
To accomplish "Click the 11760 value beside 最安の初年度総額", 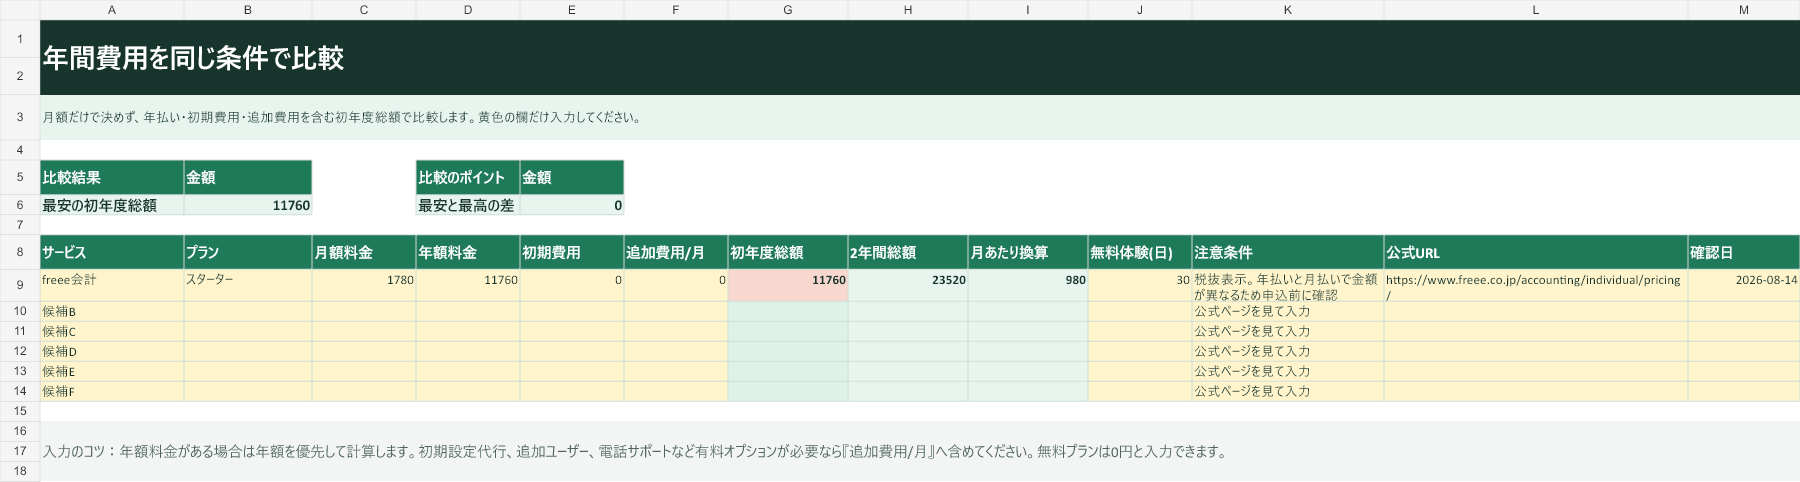I will [x=248, y=205].
